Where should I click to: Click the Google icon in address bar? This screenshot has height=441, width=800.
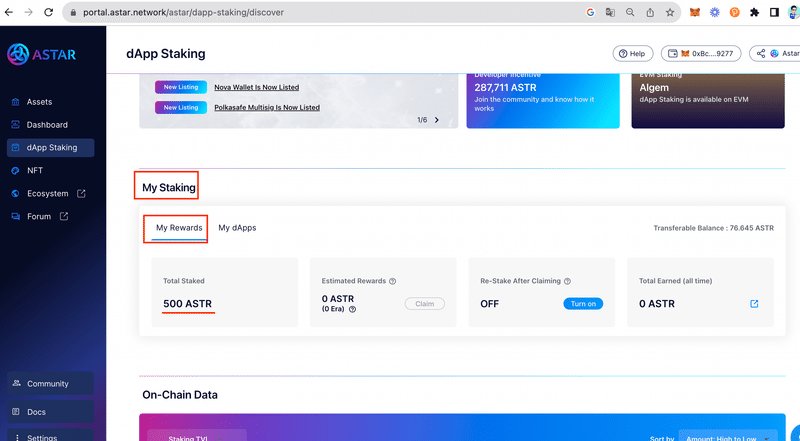tap(590, 12)
